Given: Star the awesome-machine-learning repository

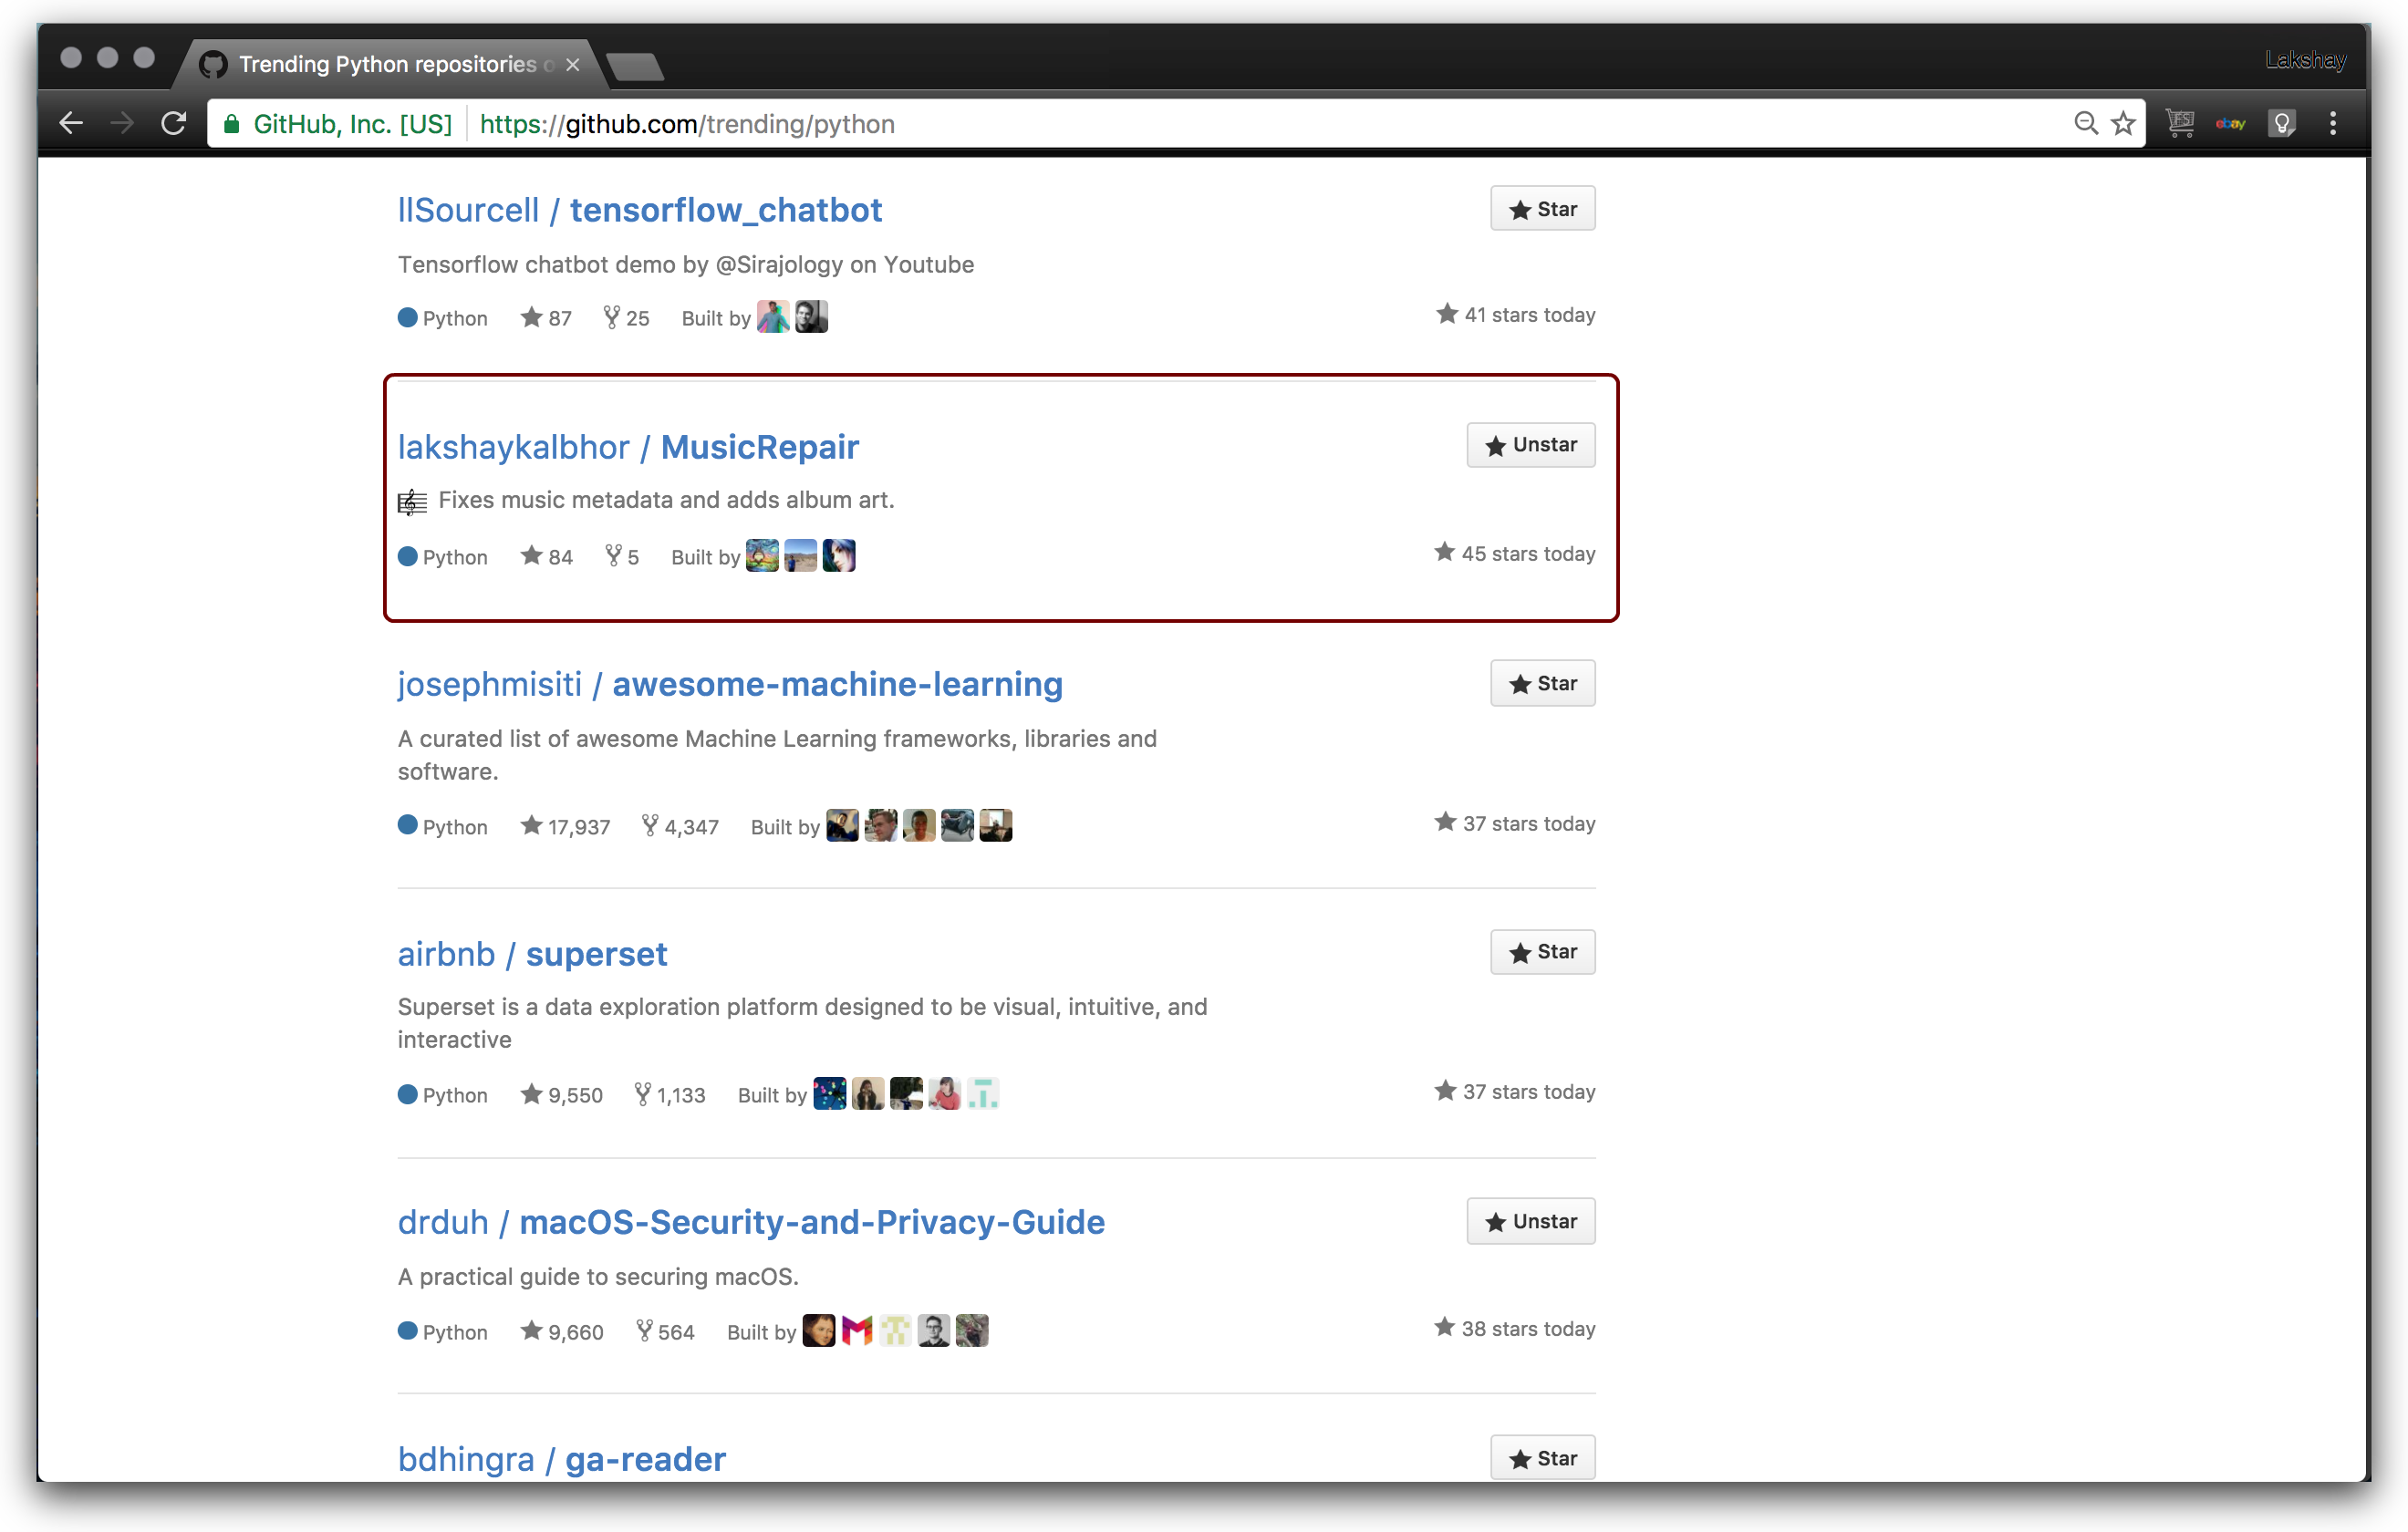Looking at the screenshot, I should (1542, 684).
